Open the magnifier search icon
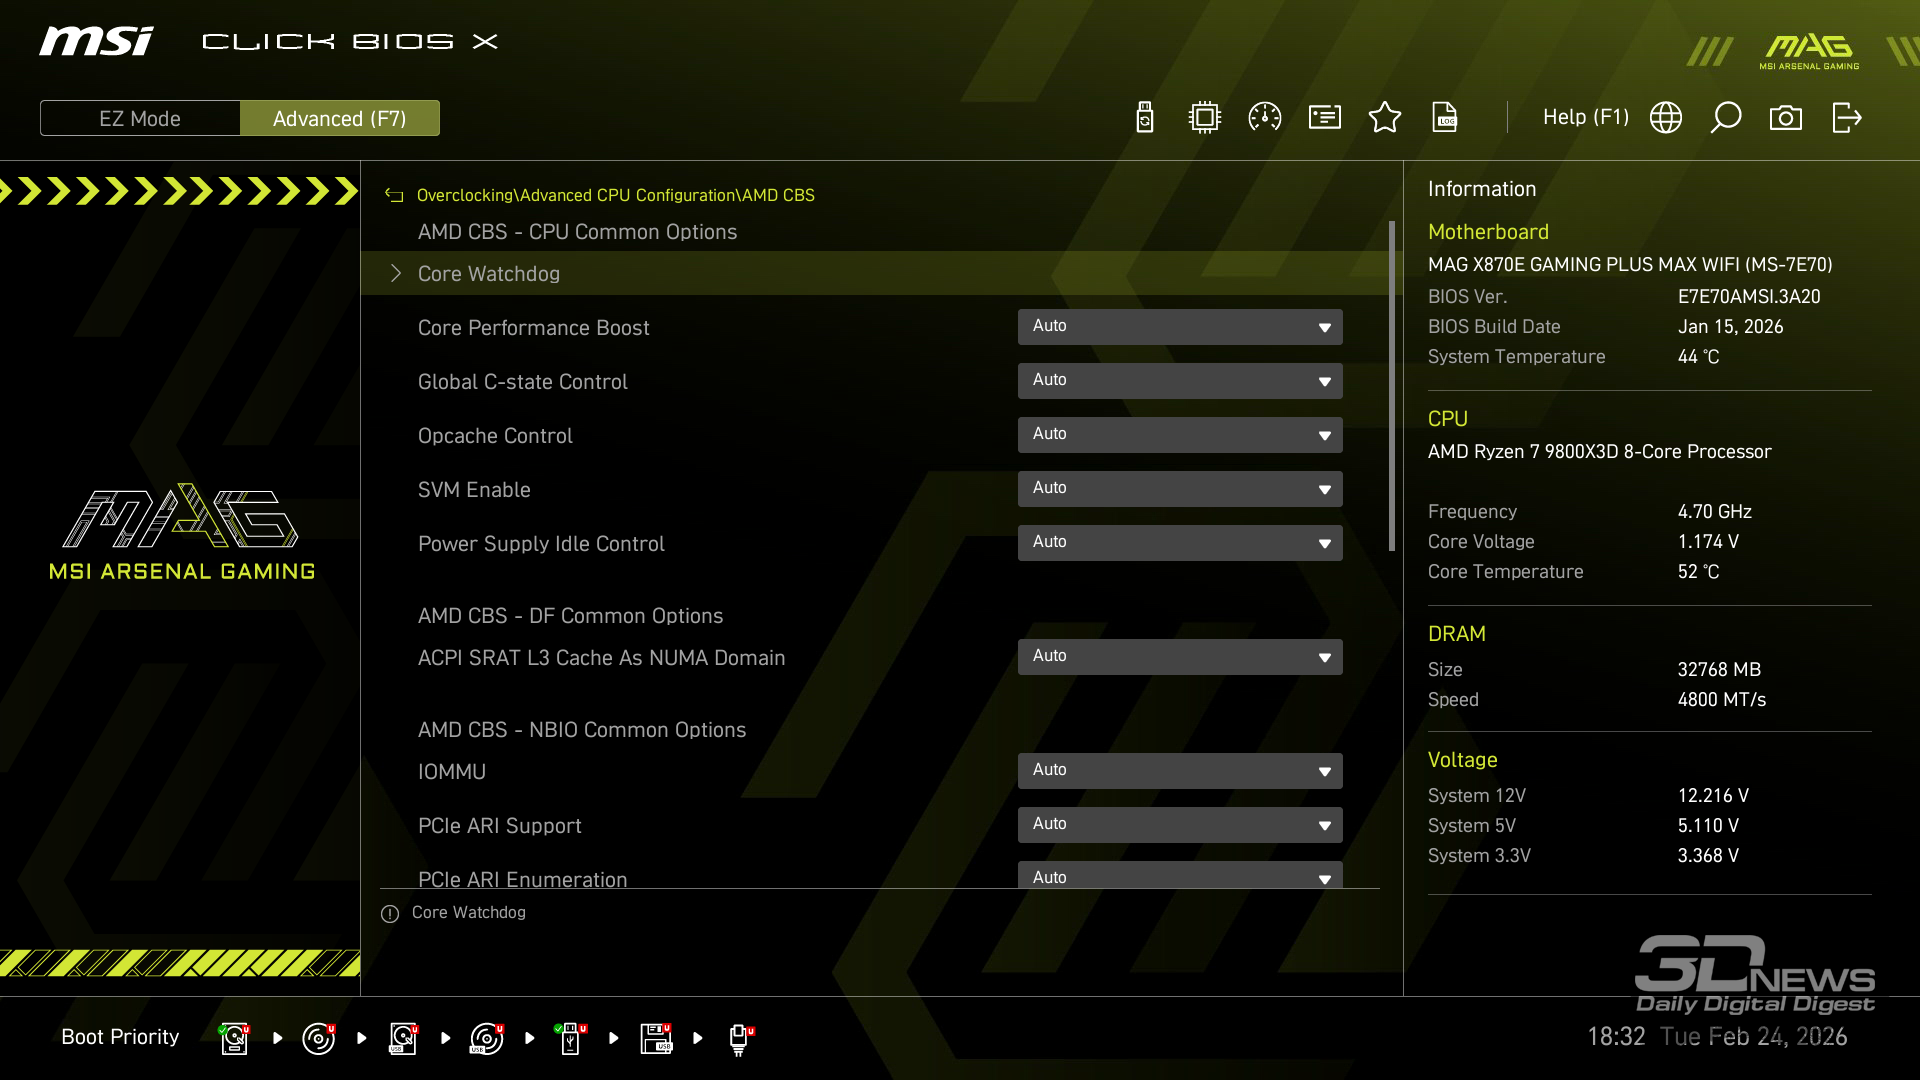Screen dimensions: 1920x1080 [x=1726, y=118]
